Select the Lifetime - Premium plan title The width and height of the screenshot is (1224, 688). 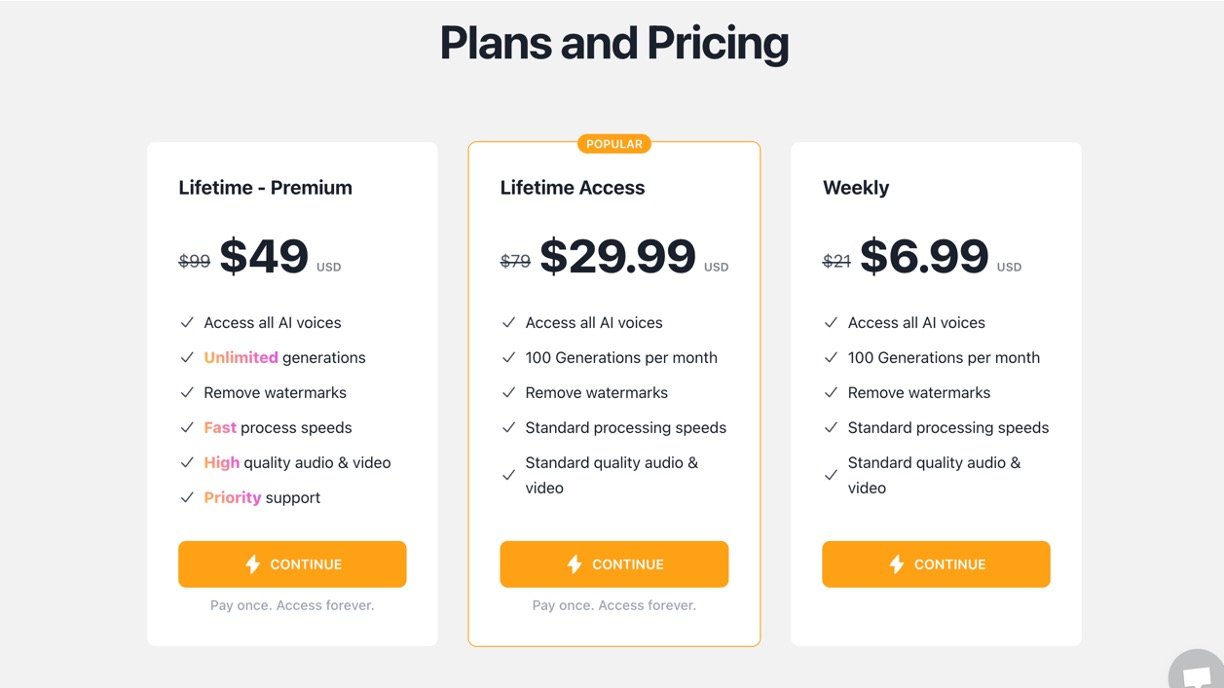(x=265, y=188)
